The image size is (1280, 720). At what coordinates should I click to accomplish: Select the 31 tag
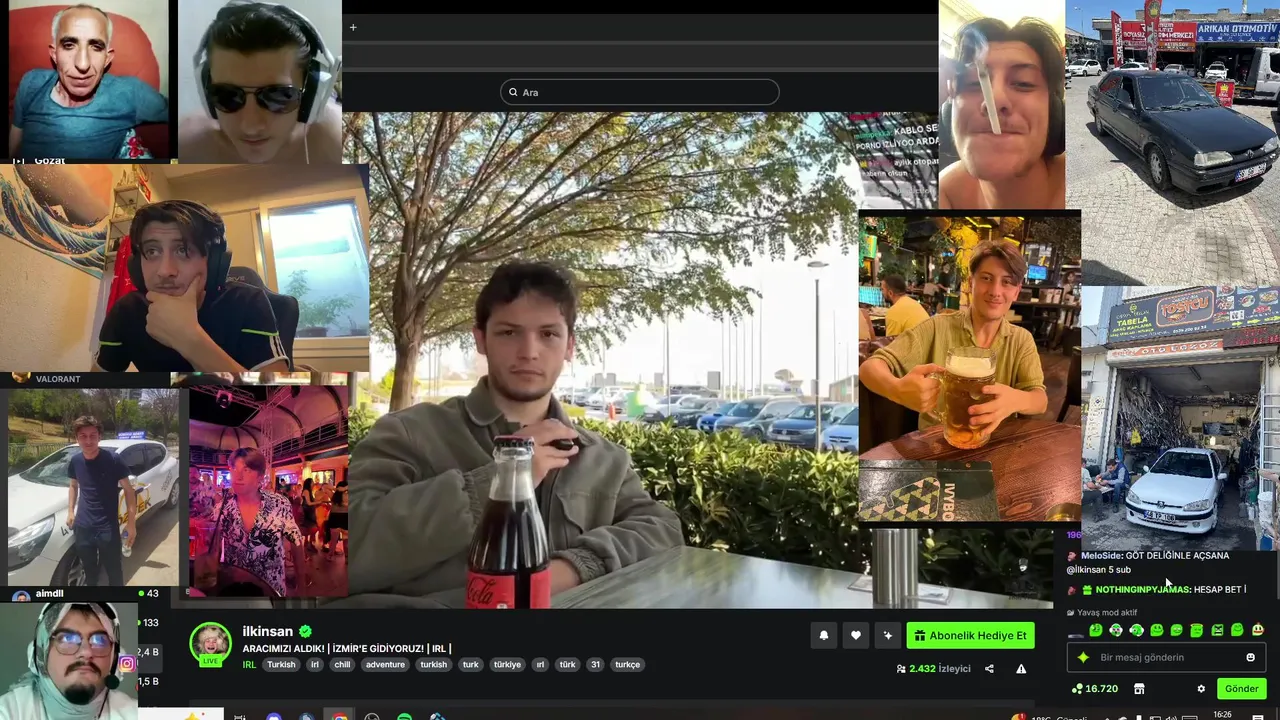[595, 664]
